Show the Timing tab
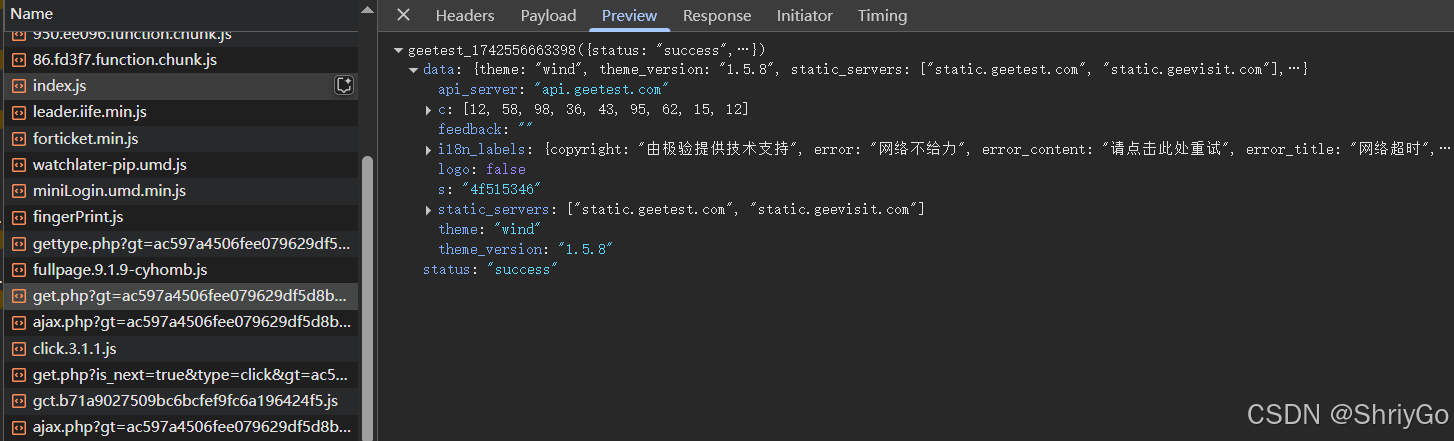Image resolution: width=1454 pixels, height=441 pixels. click(882, 15)
